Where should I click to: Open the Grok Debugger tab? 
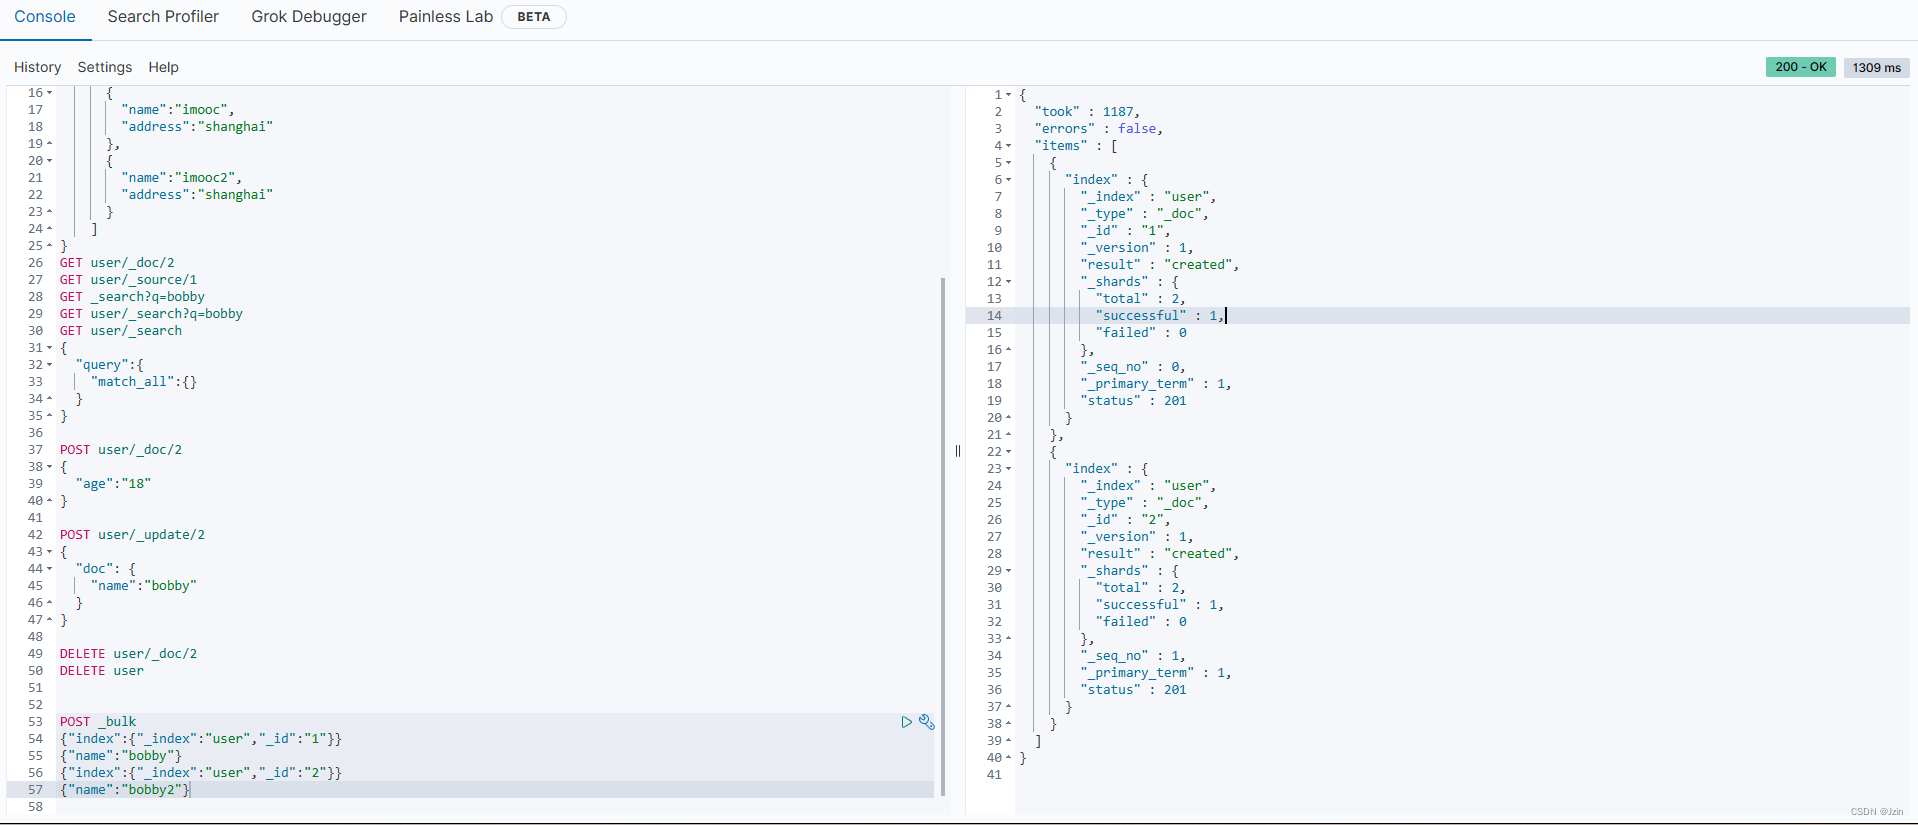click(309, 17)
